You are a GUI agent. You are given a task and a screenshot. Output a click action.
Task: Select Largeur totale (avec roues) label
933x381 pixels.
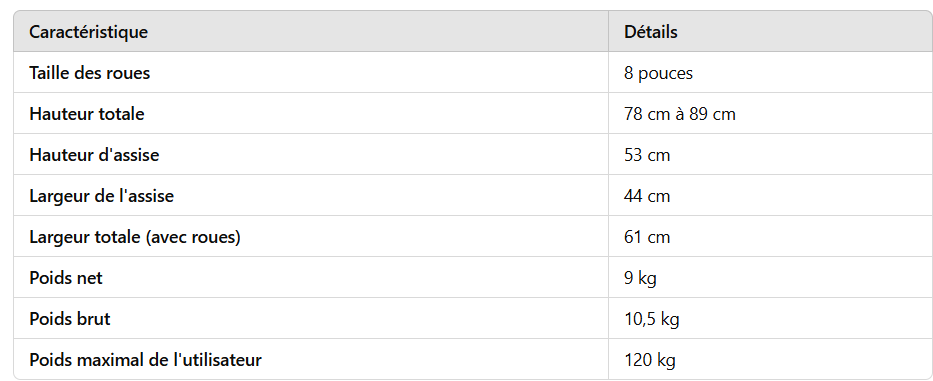134,237
